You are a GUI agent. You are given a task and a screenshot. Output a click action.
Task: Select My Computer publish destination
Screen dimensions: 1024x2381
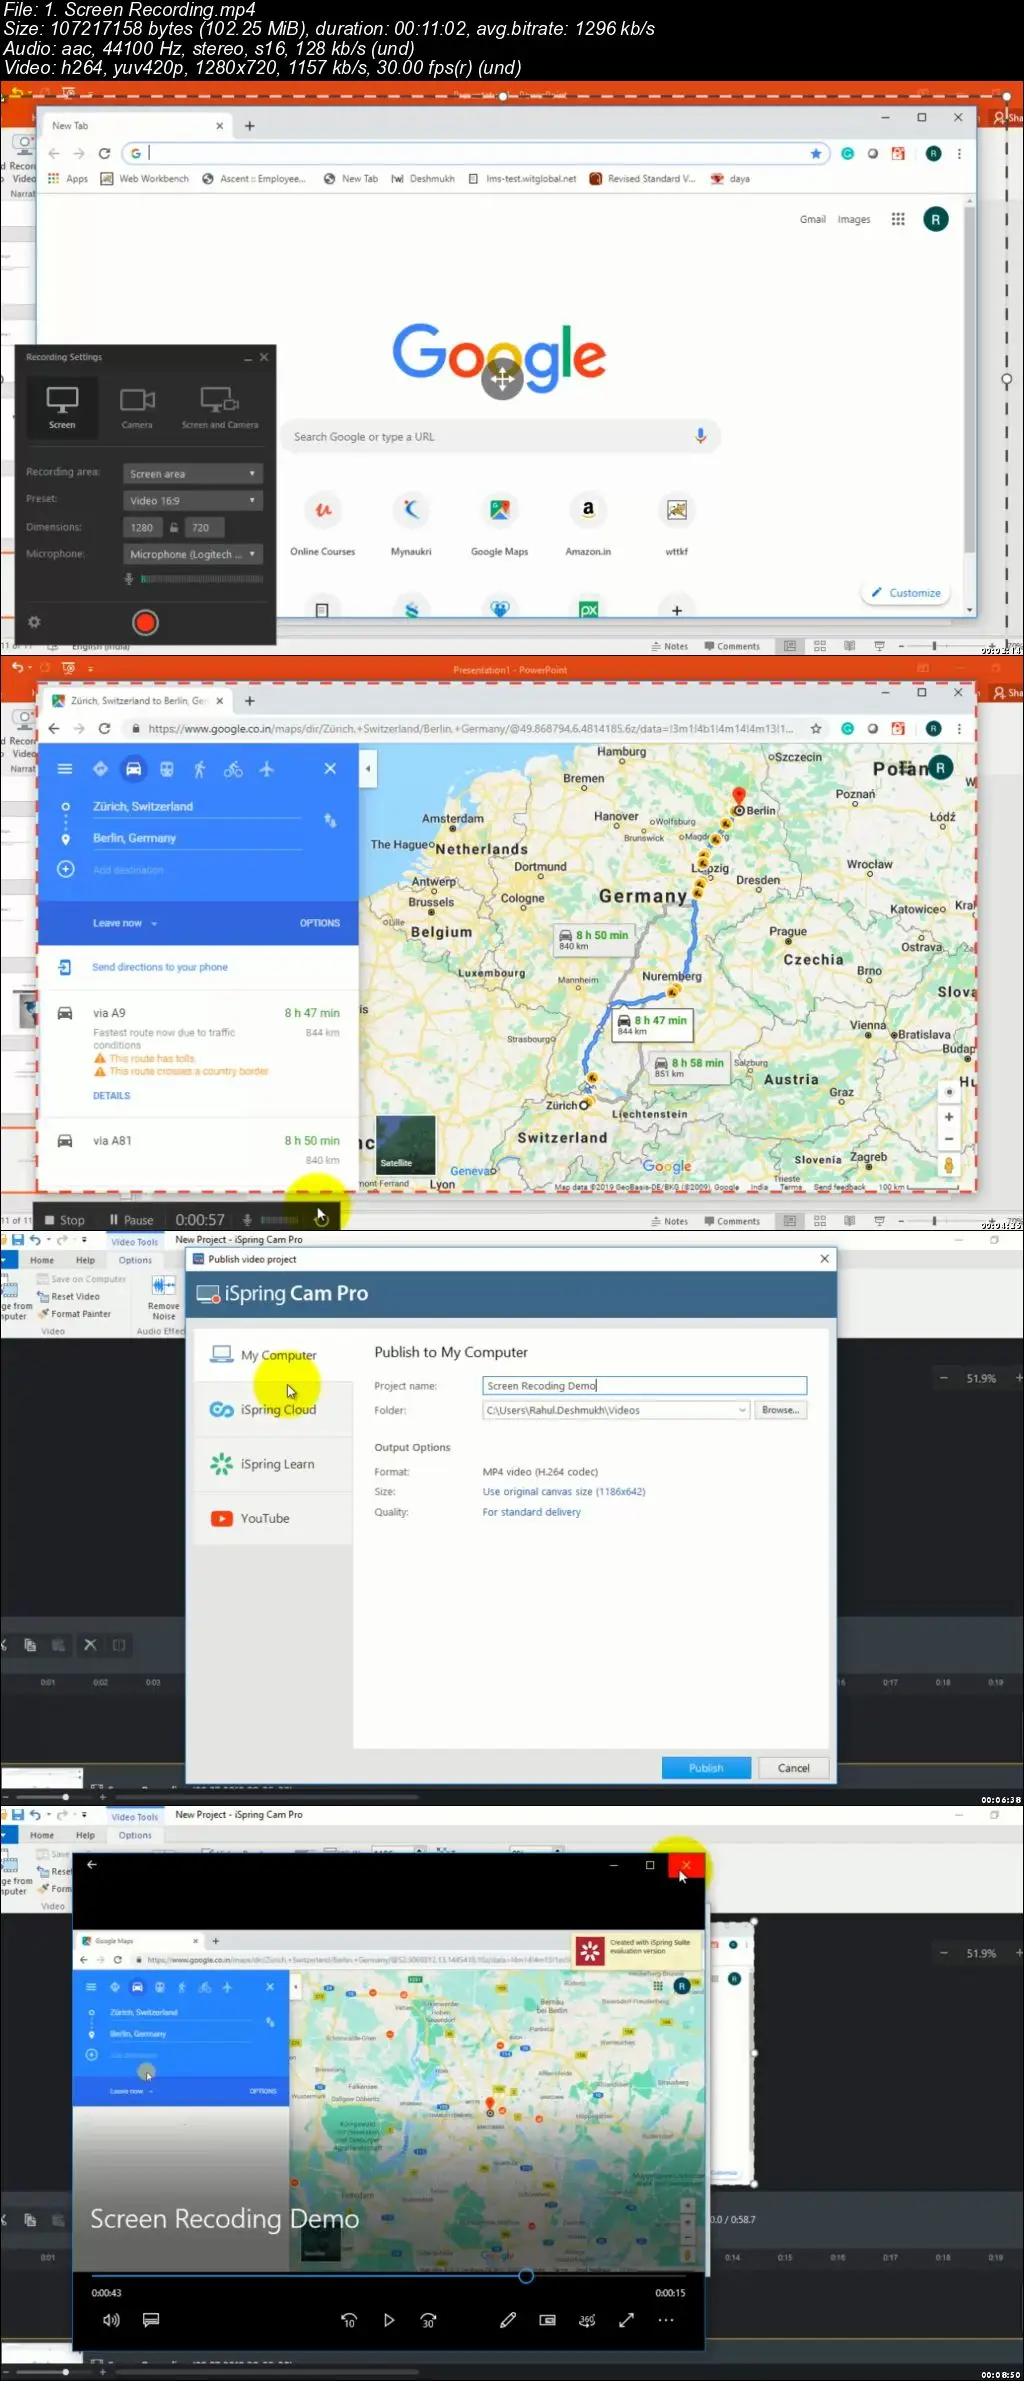tap(272, 1355)
